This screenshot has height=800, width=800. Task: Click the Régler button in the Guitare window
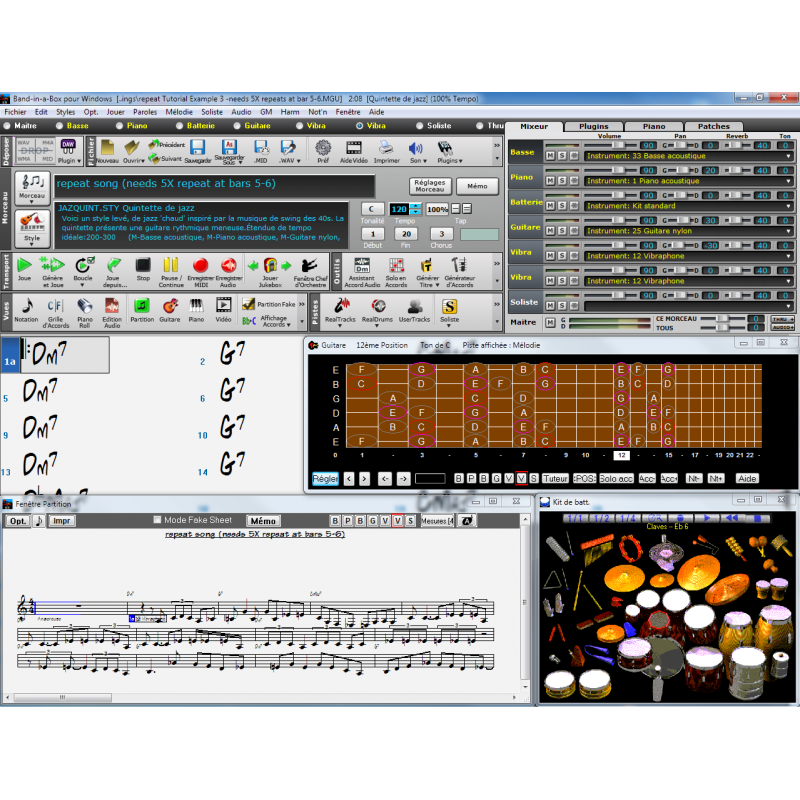click(x=325, y=479)
